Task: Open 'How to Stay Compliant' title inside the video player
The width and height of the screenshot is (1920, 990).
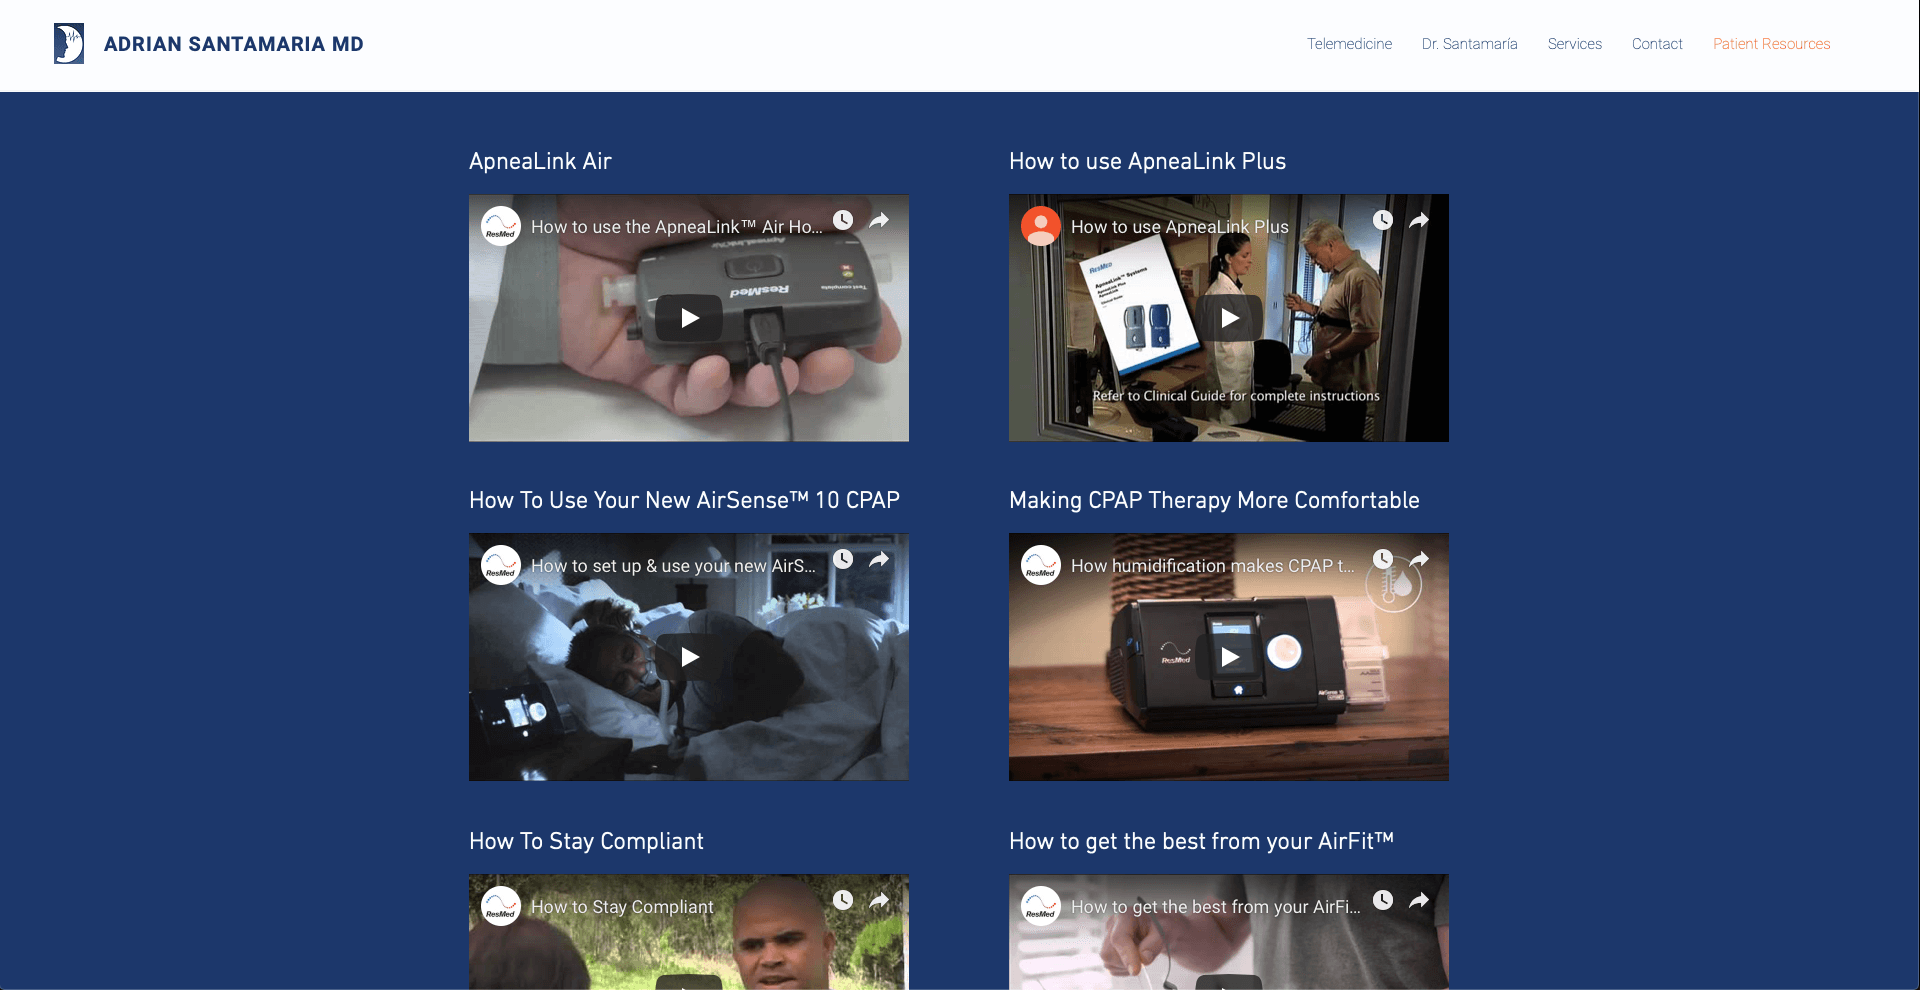Action: click(622, 907)
